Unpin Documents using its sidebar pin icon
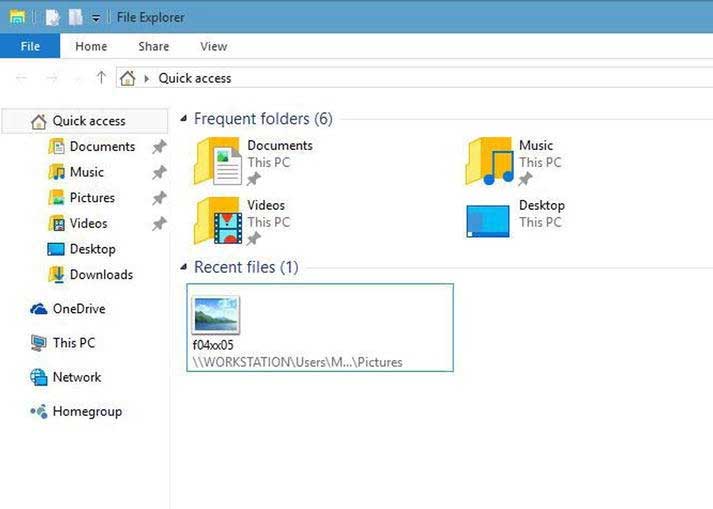The height and width of the screenshot is (509, 713). click(158, 147)
